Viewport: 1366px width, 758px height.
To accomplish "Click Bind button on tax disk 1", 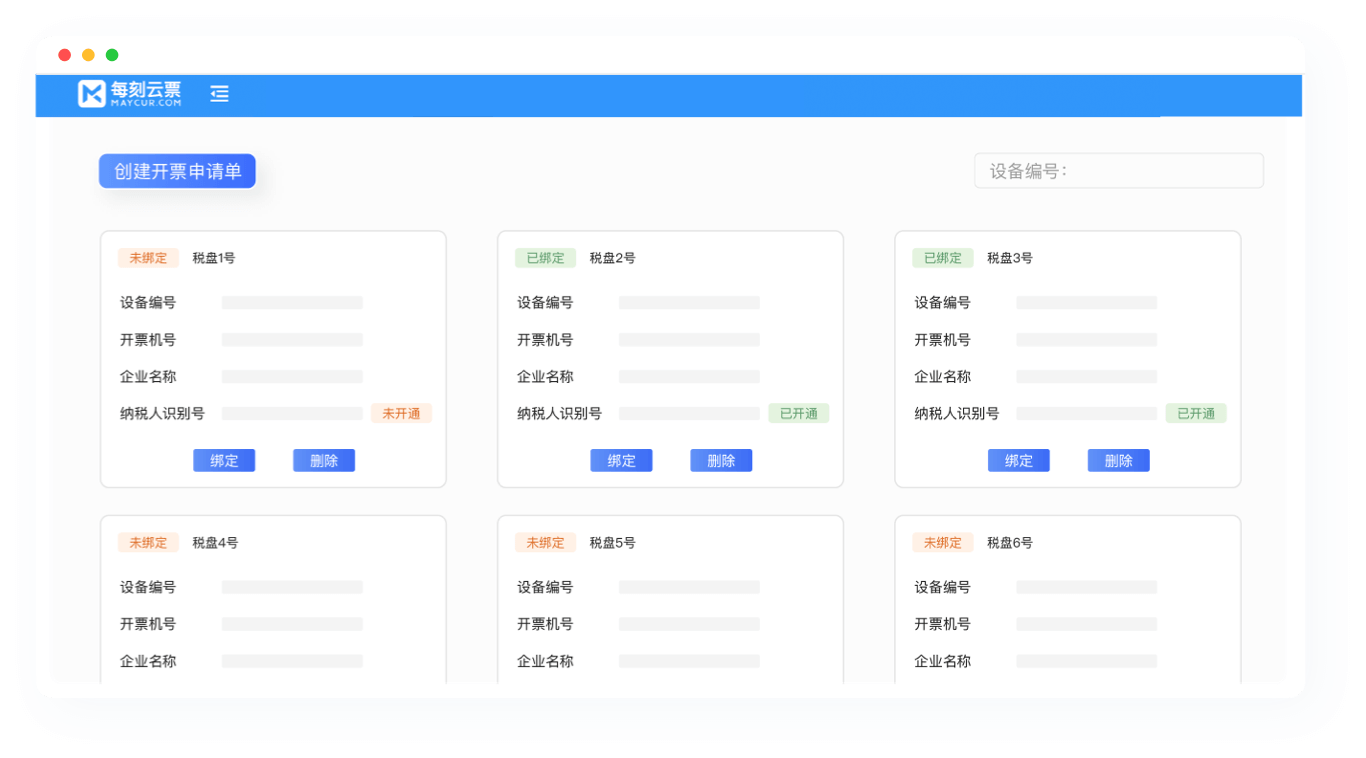I will click(224, 460).
